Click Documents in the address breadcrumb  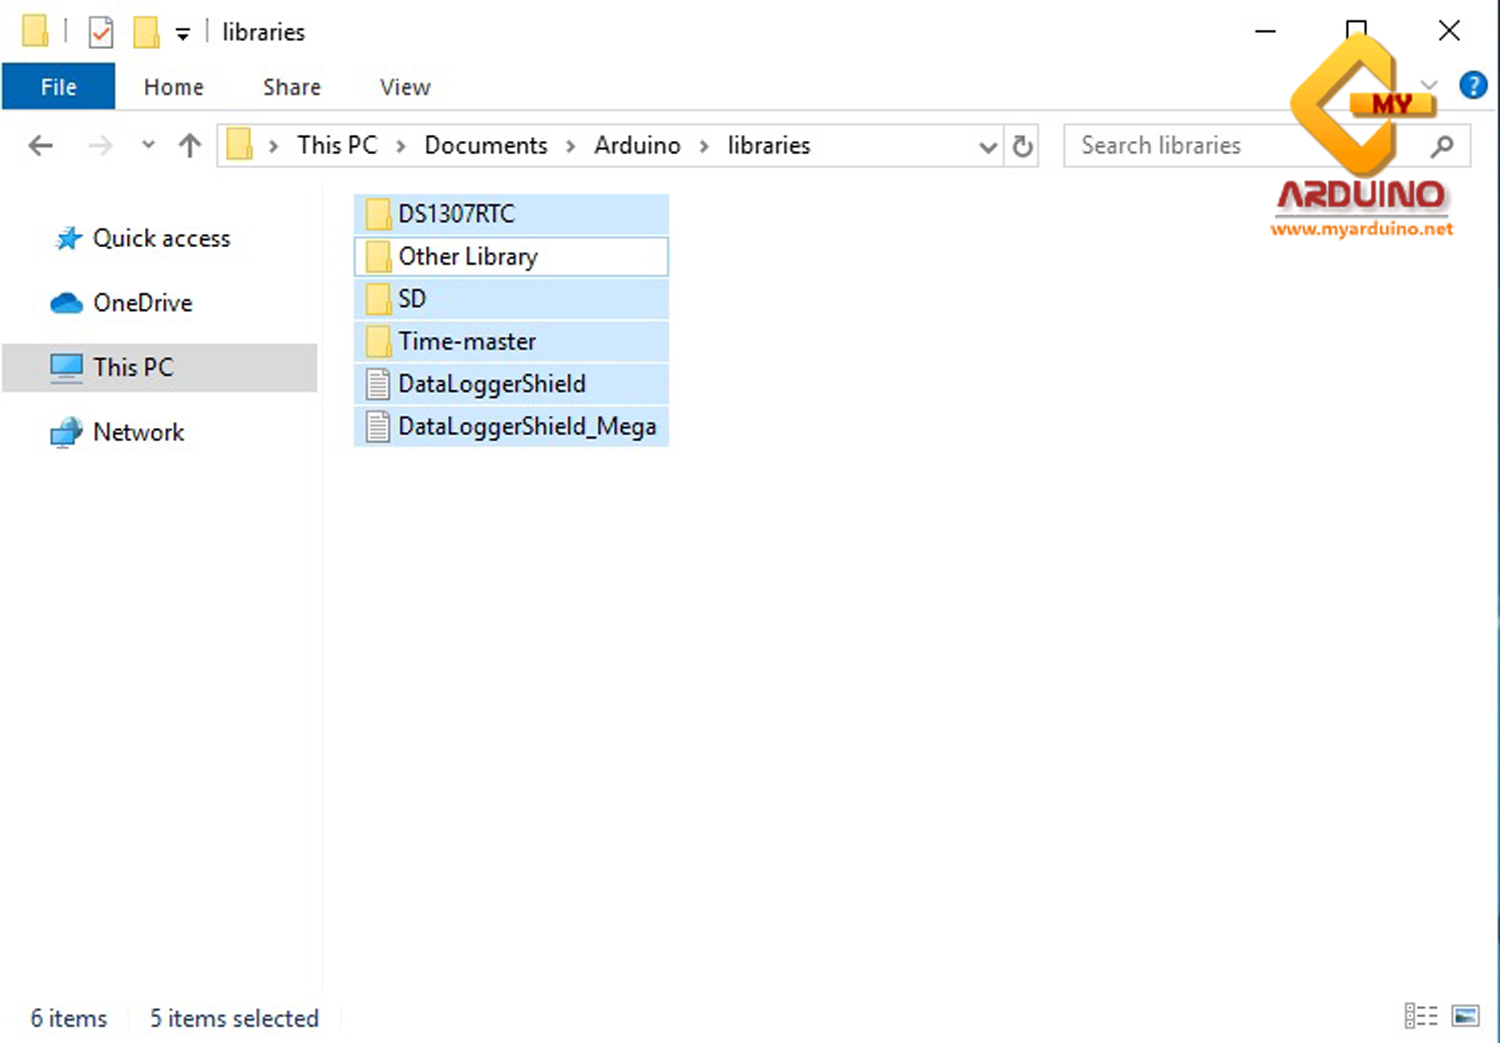[485, 146]
